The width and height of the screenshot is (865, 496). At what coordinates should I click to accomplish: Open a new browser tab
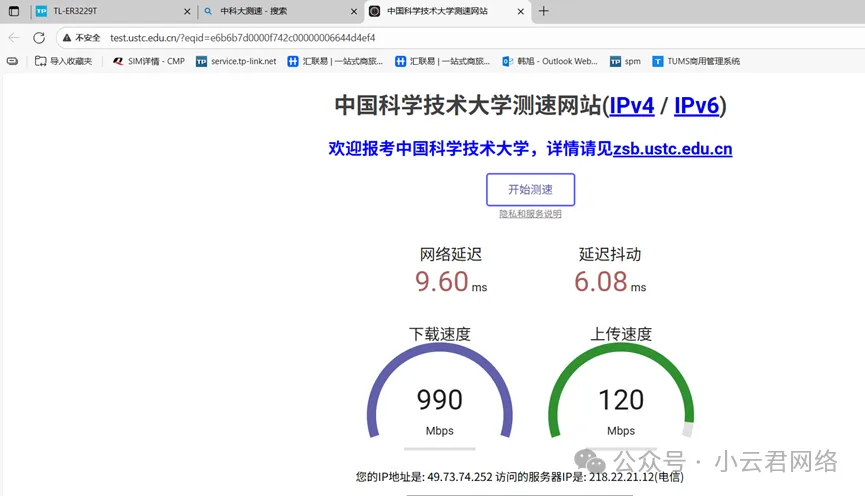[x=544, y=11]
